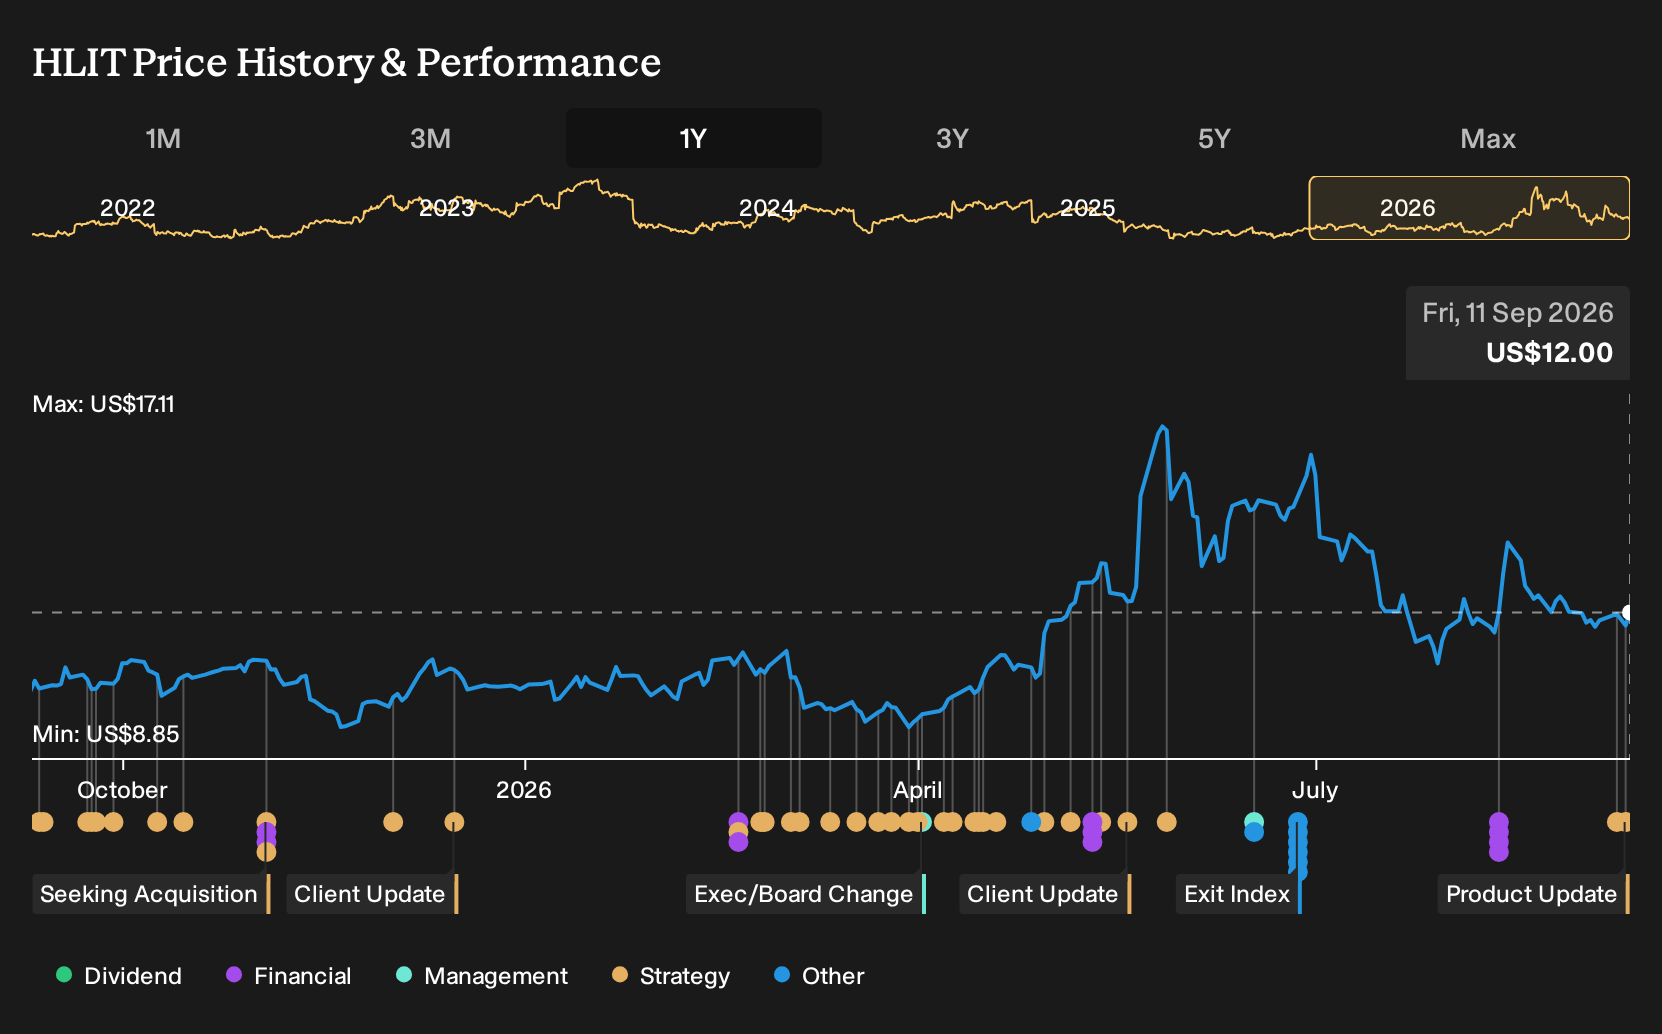This screenshot has width=1662, height=1034.
Task: Open the Exit Index event label
Action: pos(1239,894)
